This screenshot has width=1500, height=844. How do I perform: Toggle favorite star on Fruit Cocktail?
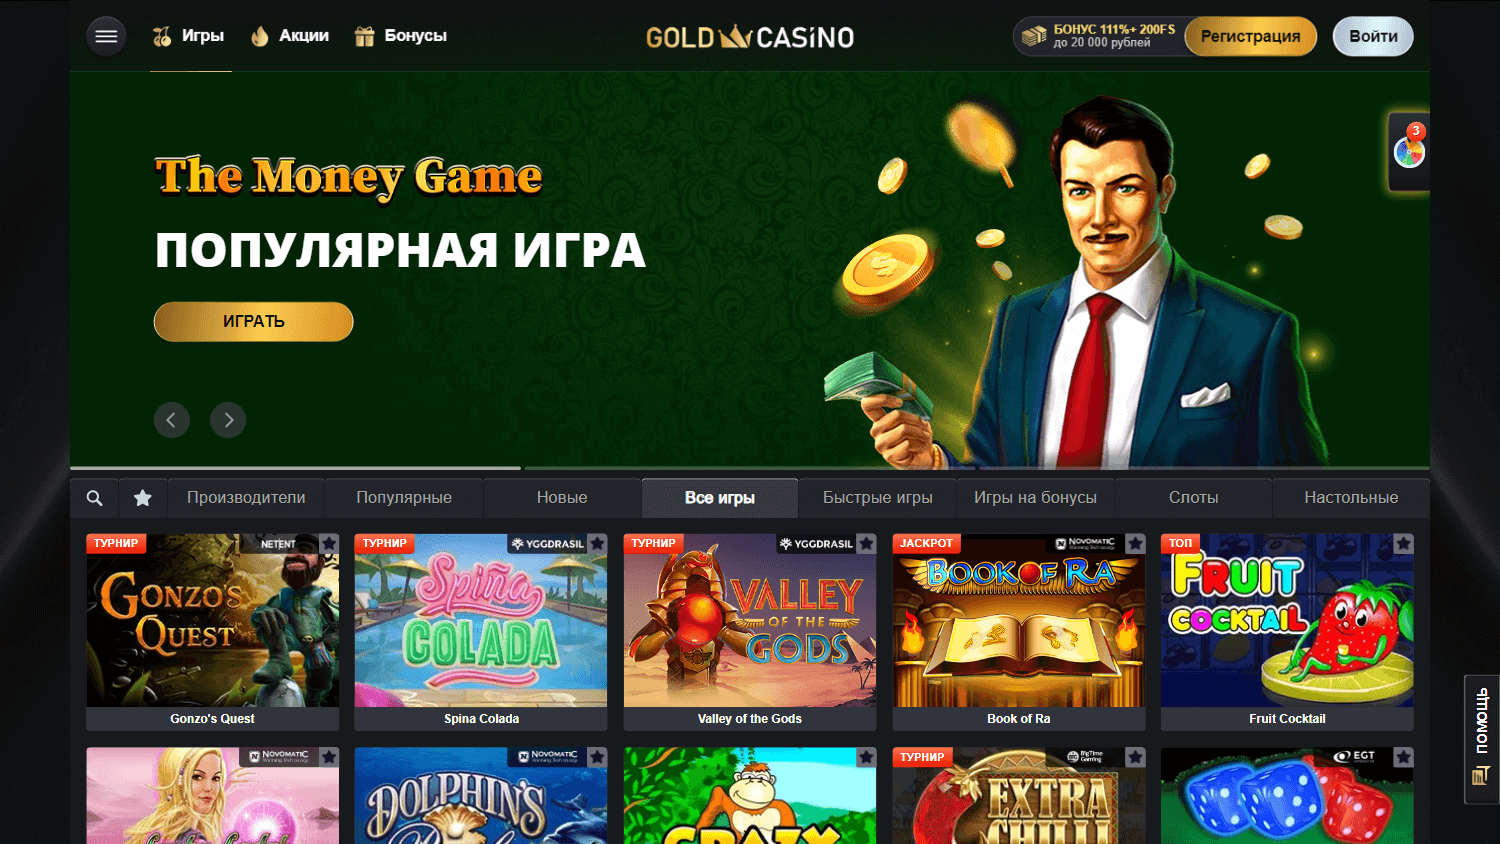click(x=1404, y=544)
